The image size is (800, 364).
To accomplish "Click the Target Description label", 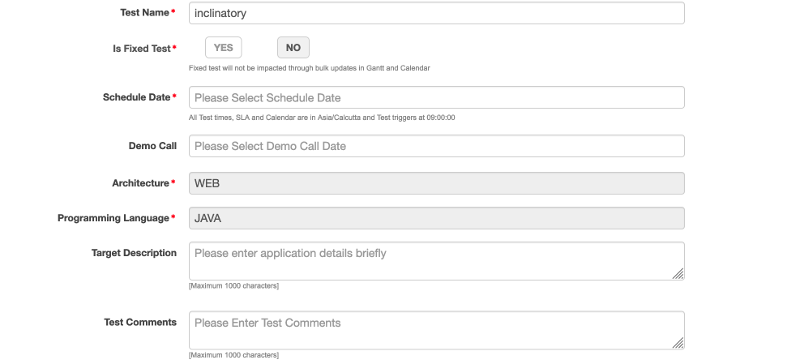I will point(134,253).
